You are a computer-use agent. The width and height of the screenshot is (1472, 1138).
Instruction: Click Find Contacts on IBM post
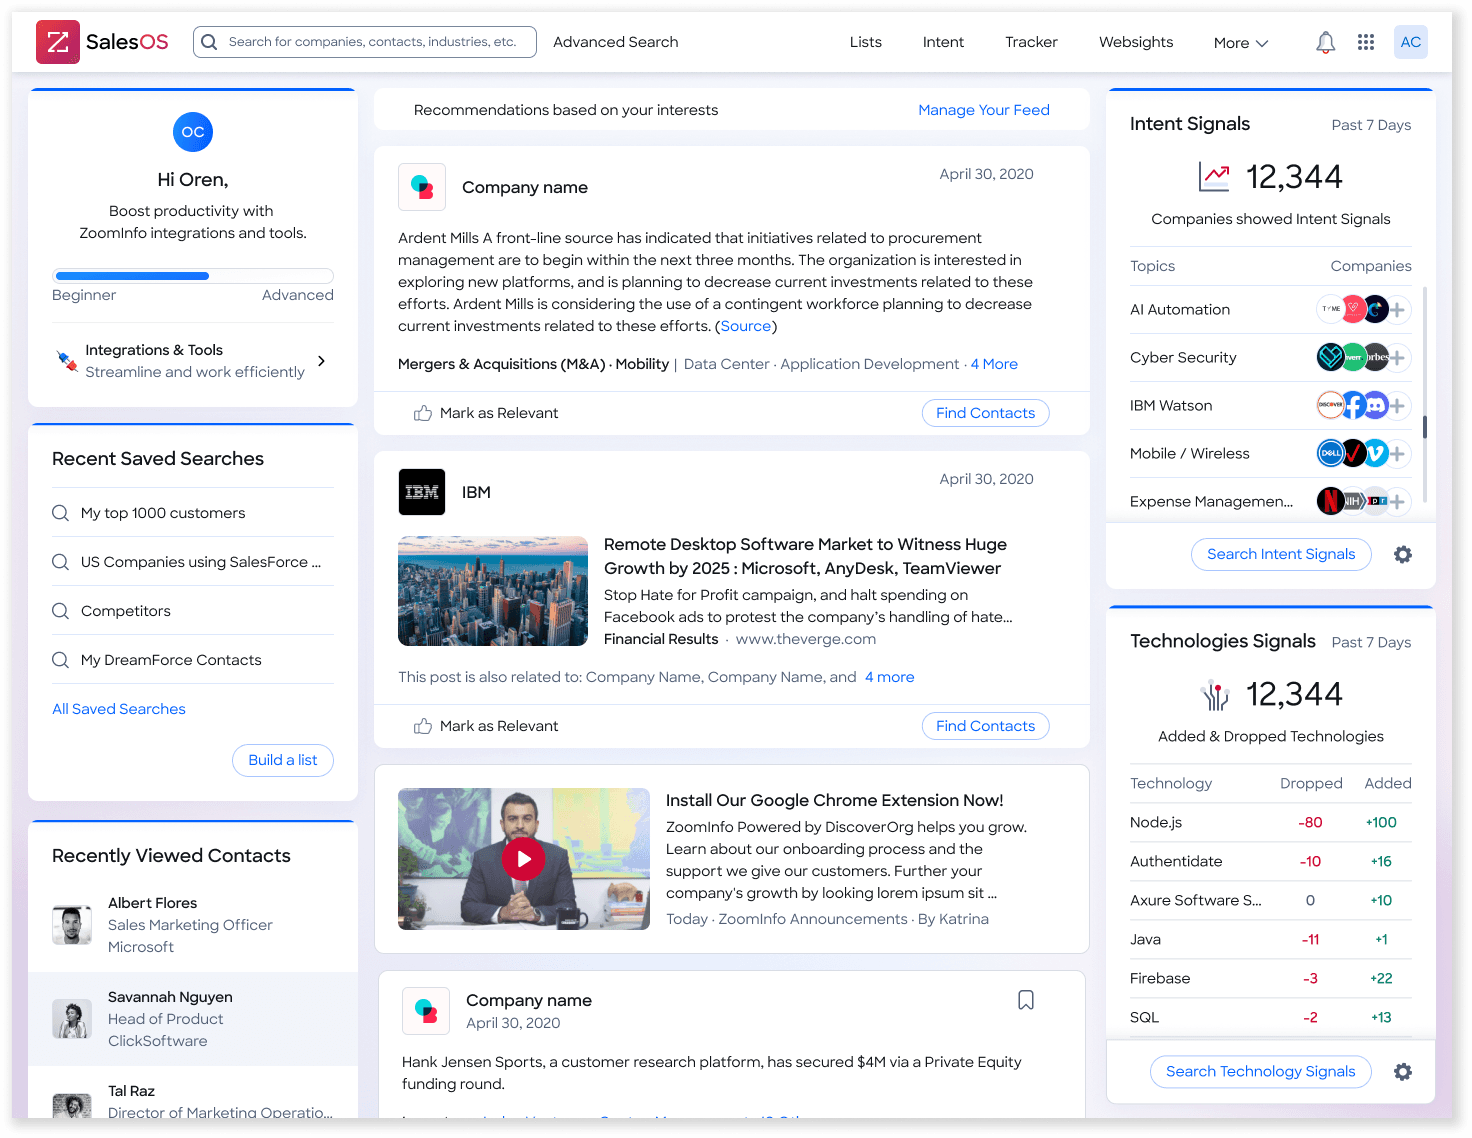[x=985, y=726]
